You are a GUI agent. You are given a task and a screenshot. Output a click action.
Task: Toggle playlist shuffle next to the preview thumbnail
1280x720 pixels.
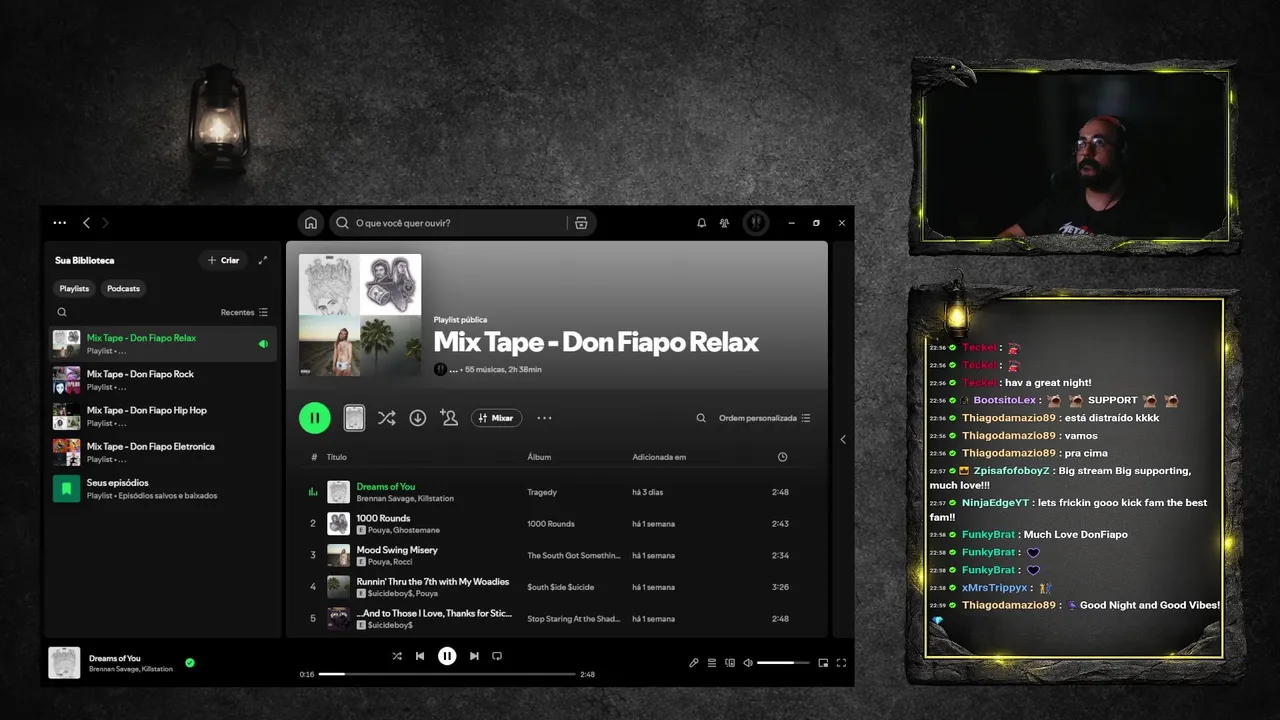[x=386, y=418]
